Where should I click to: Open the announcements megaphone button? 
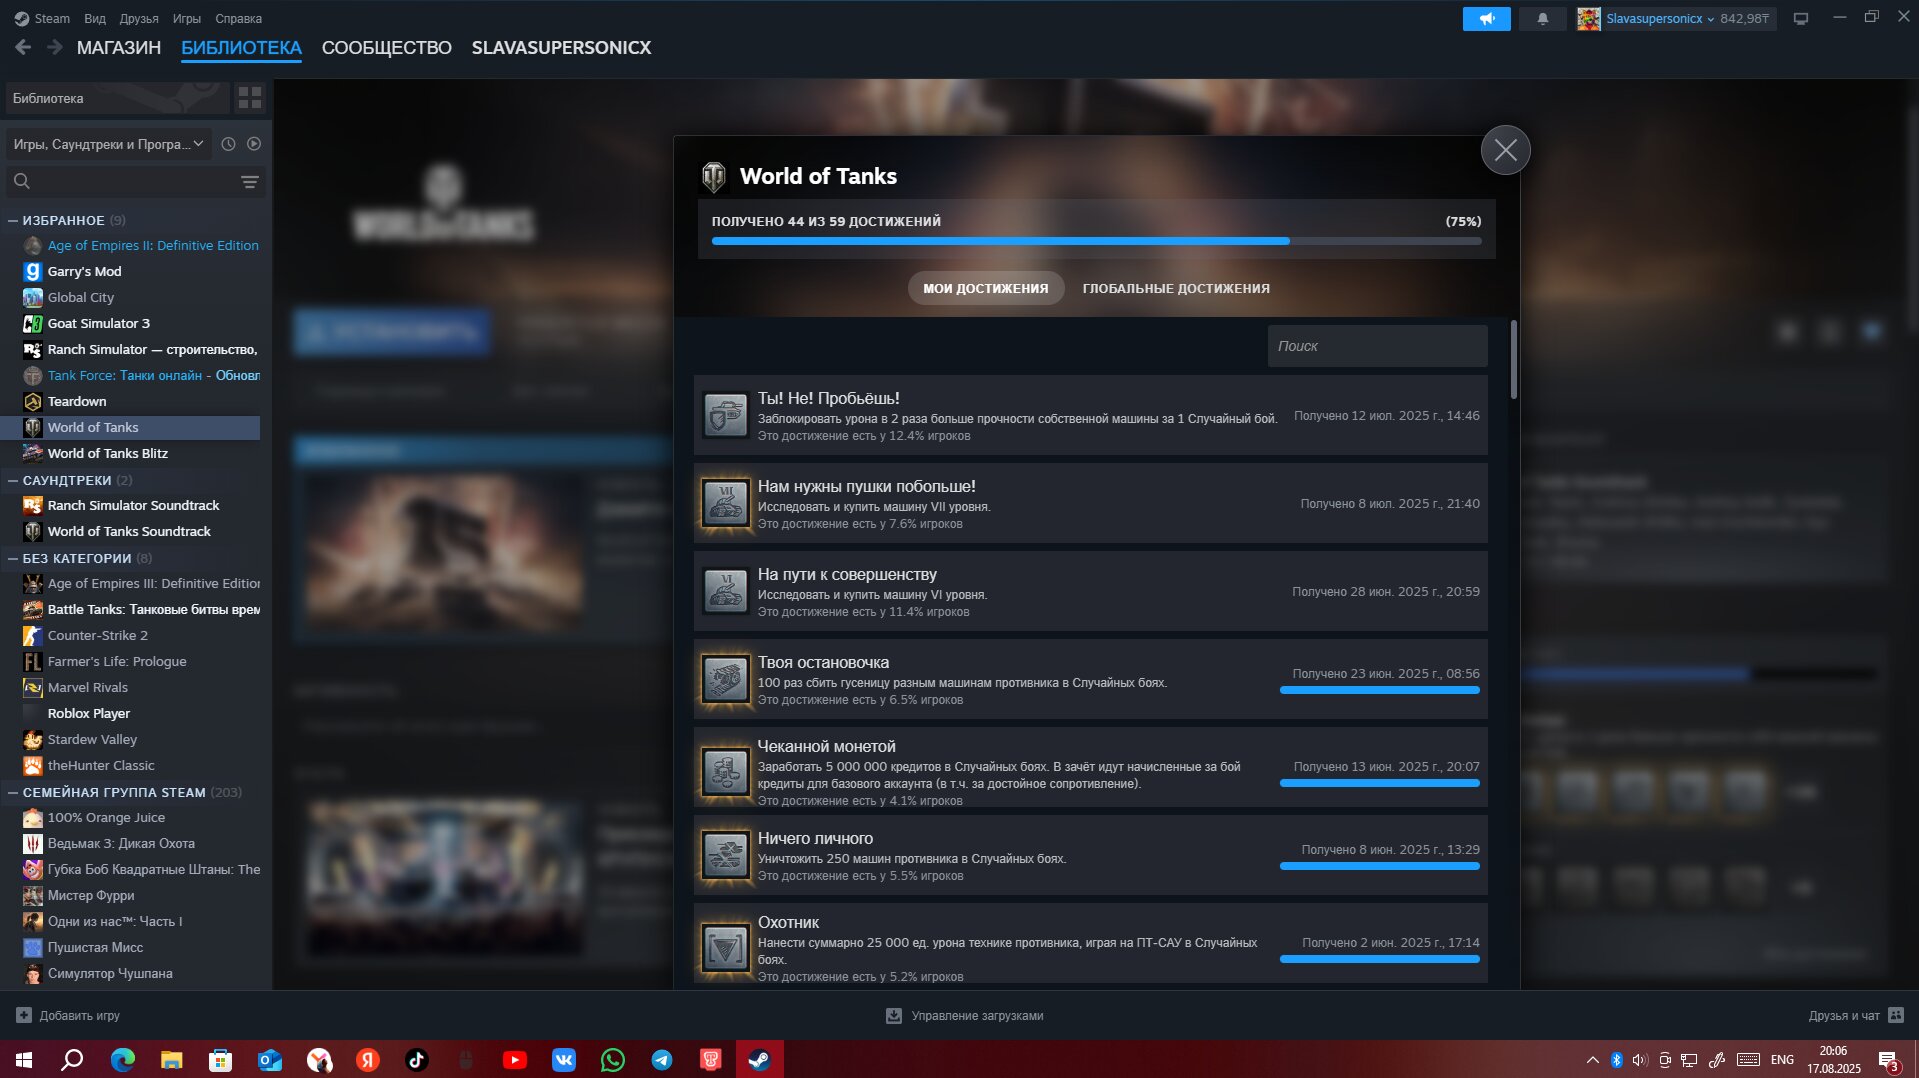(x=1486, y=18)
